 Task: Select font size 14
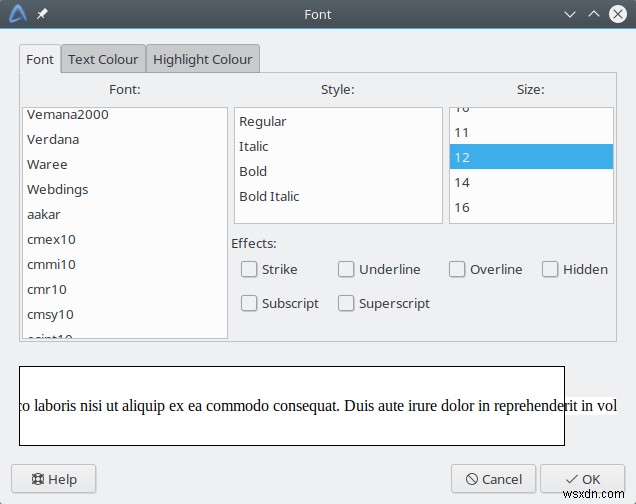tap(462, 182)
